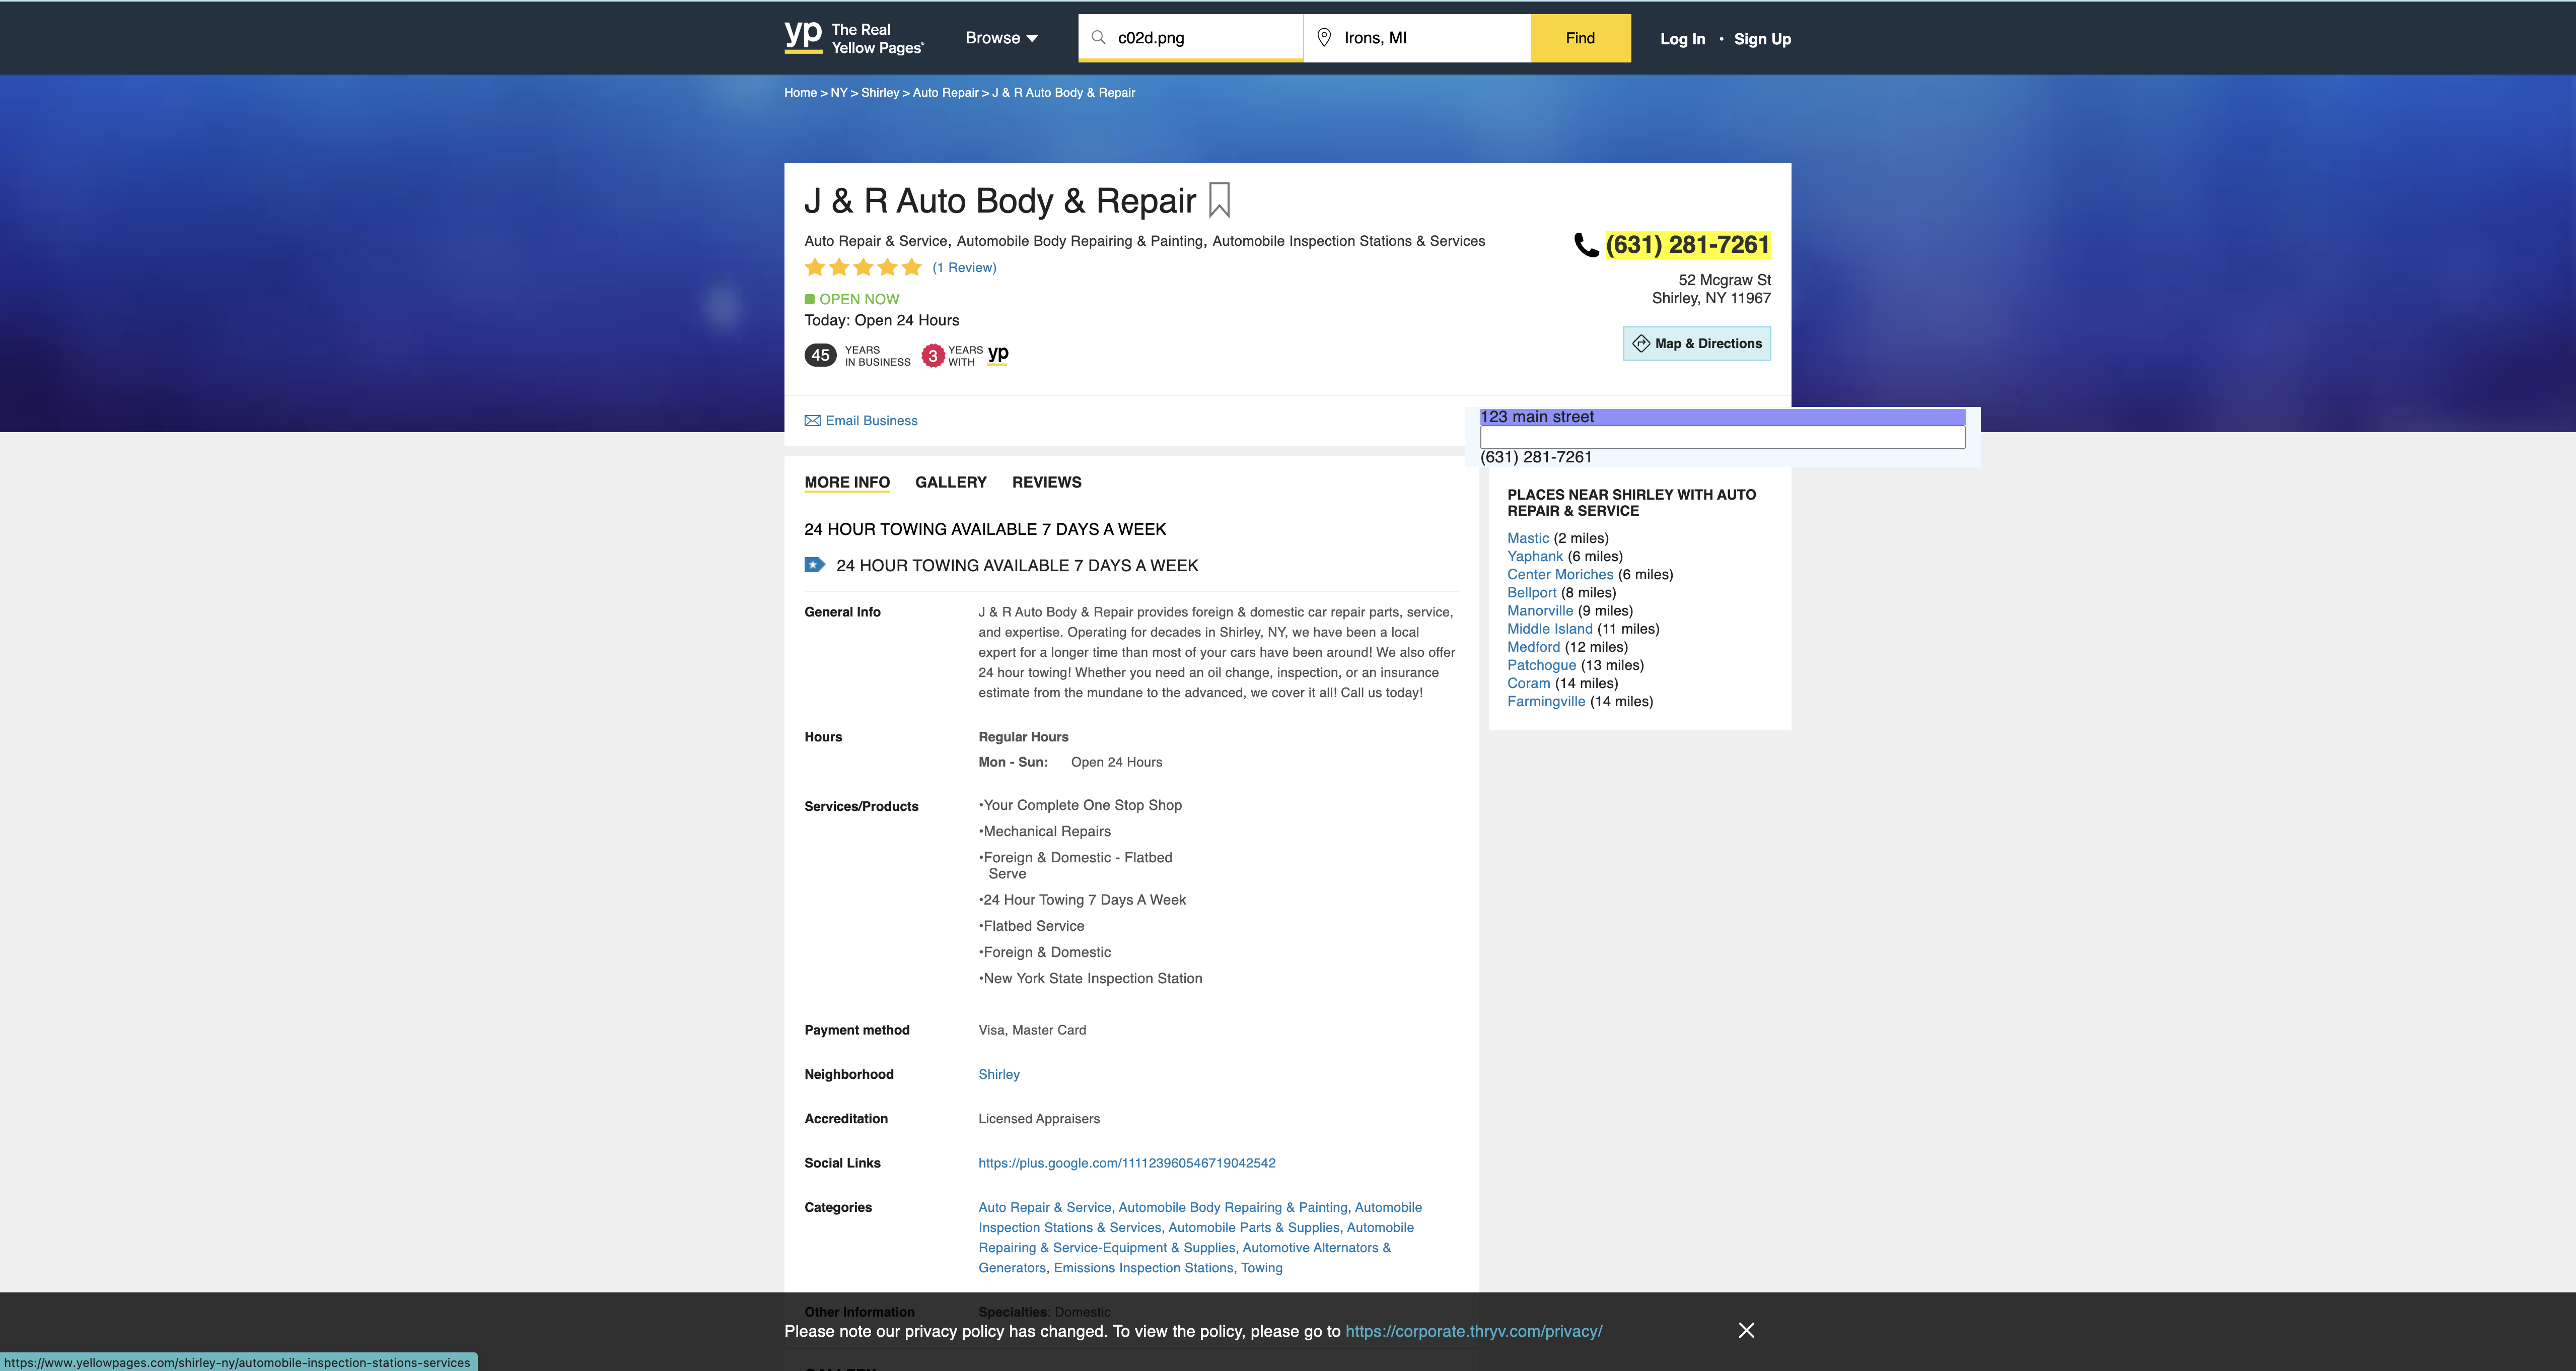The width and height of the screenshot is (2576, 1371).
Task: Expand the Browse dropdown menu
Action: coord(1001,38)
